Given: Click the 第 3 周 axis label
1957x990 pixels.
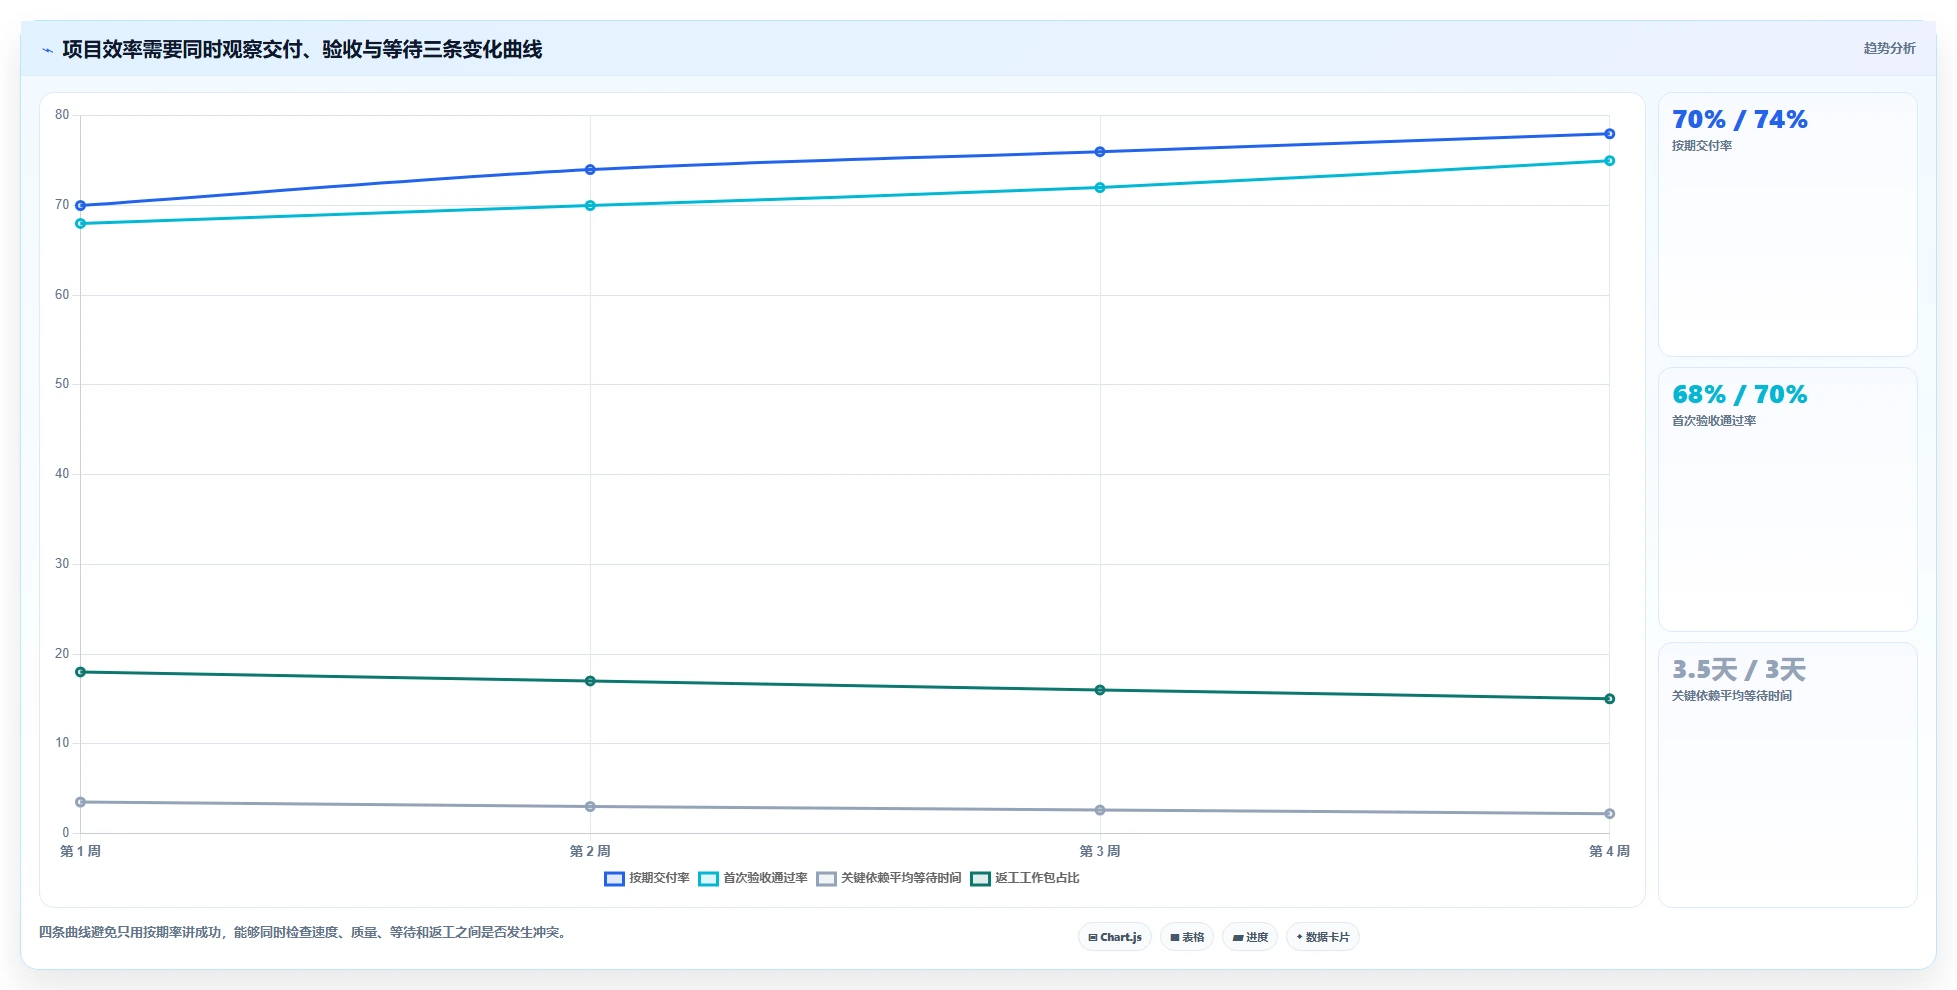Looking at the screenshot, I should 1100,851.
